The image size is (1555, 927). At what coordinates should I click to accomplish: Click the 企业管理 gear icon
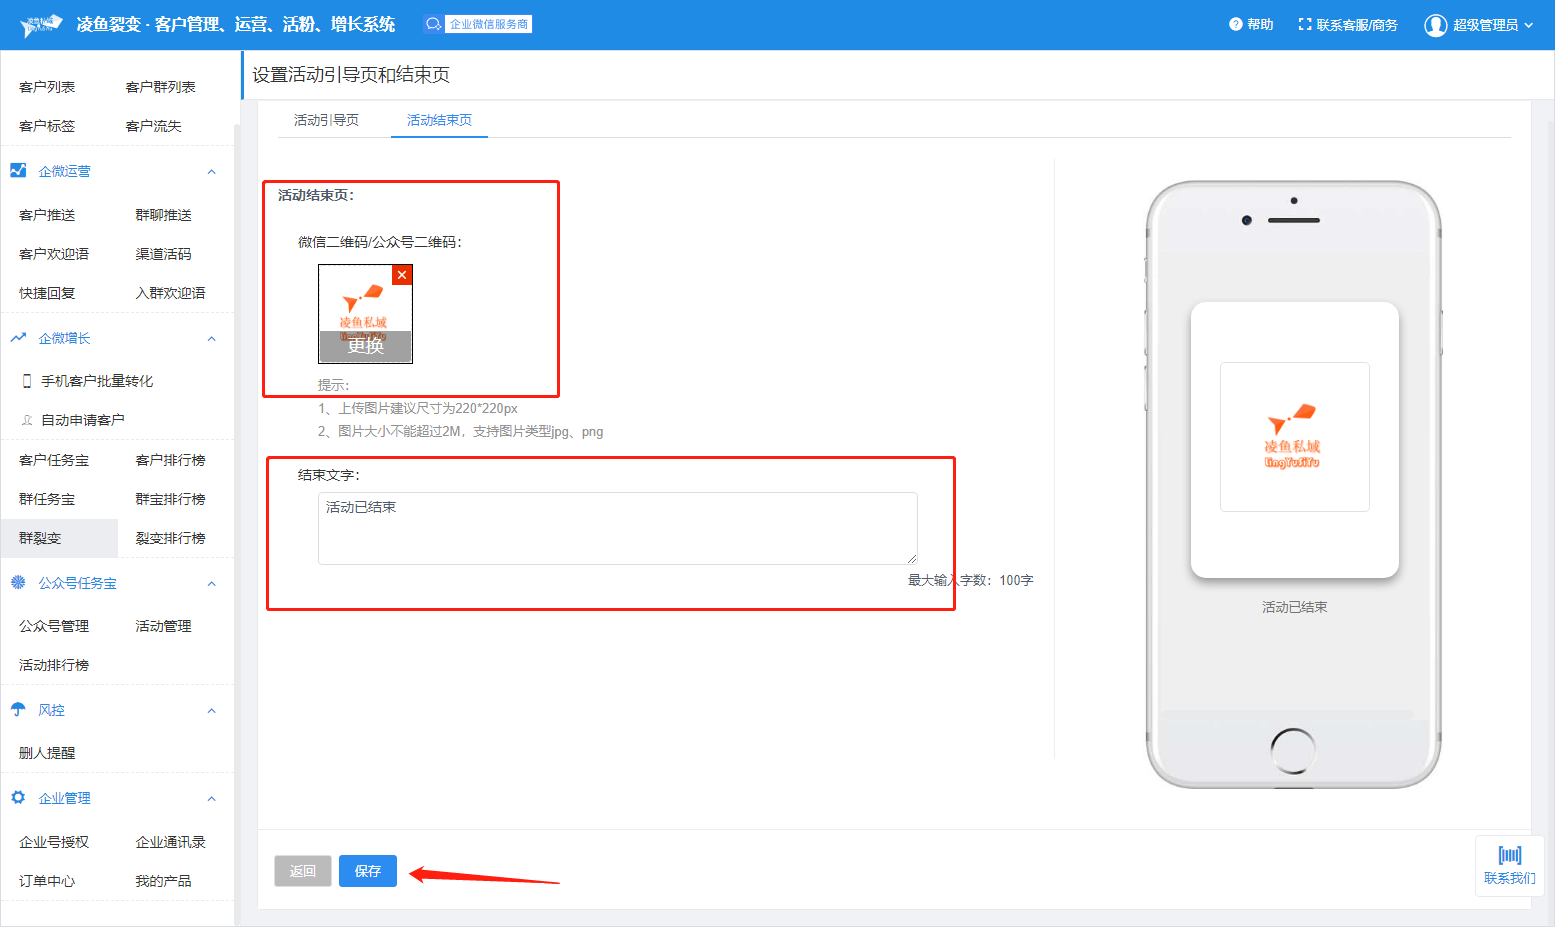click(x=18, y=797)
